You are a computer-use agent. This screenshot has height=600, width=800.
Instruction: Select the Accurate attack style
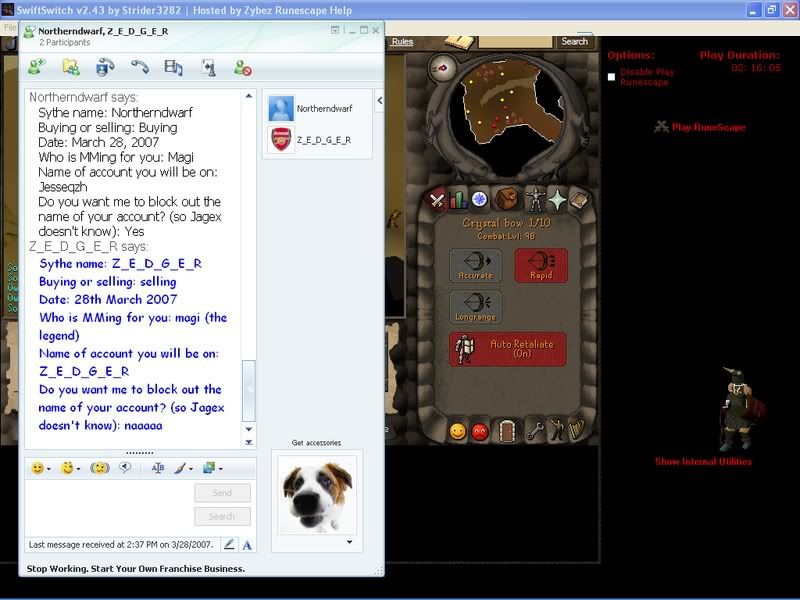tap(475, 265)
